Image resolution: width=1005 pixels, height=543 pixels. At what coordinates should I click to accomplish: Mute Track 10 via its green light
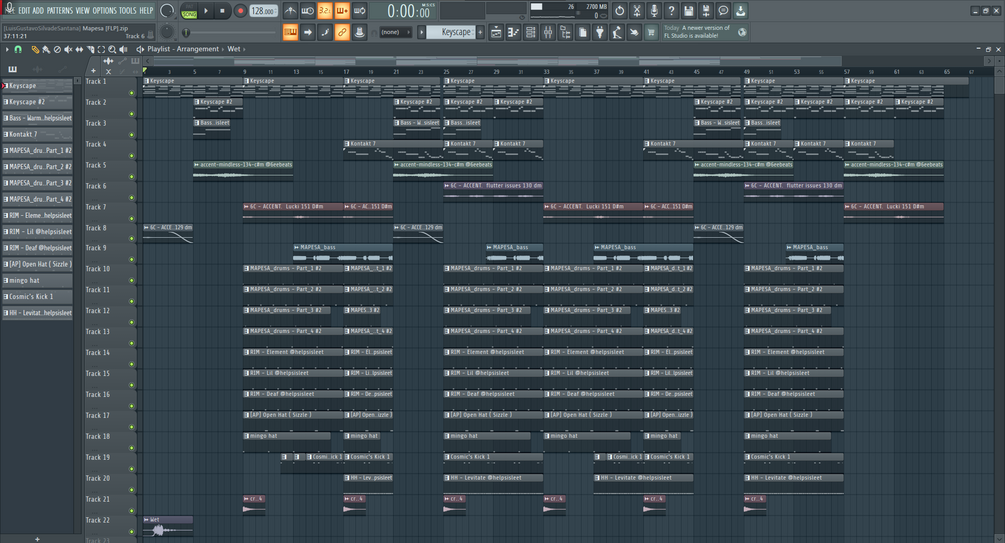(x=132, y=280)
